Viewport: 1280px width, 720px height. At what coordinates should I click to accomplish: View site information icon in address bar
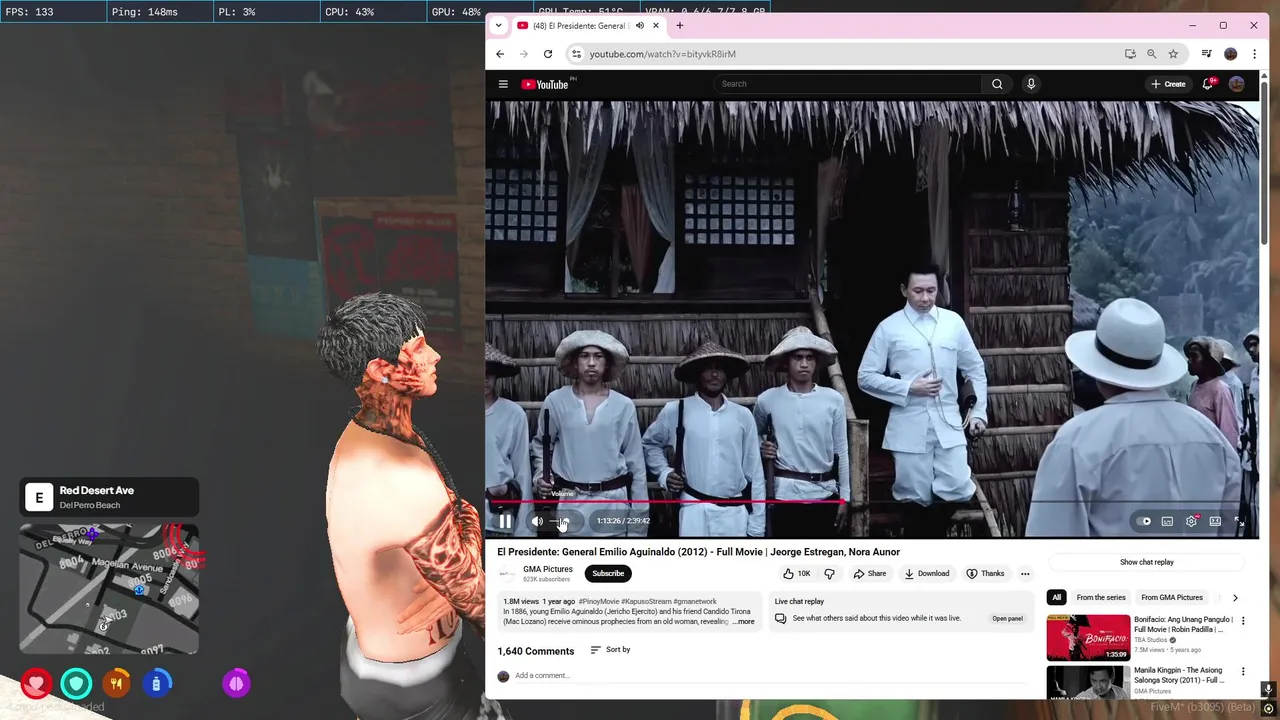tap(576, 54)
